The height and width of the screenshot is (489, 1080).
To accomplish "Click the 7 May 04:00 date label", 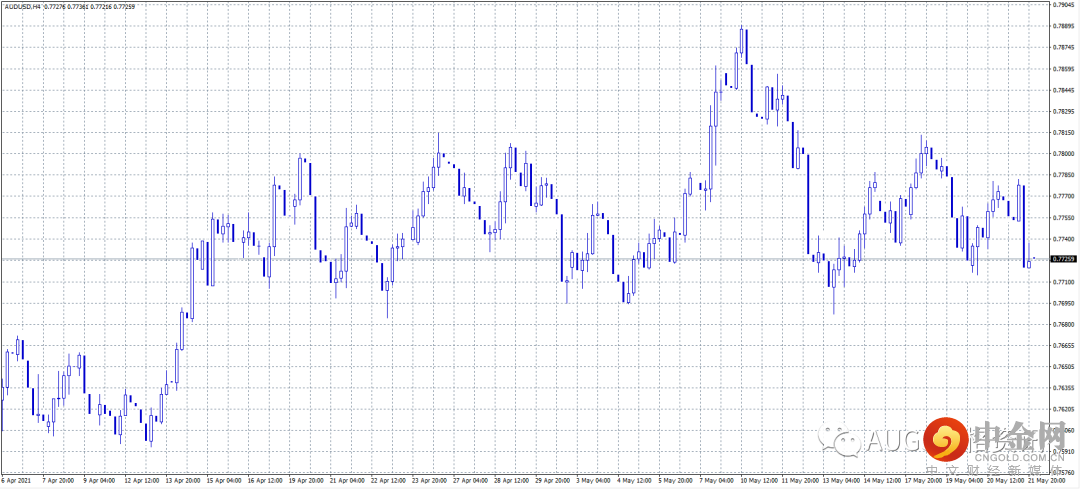I will click(x=718, y=479).
